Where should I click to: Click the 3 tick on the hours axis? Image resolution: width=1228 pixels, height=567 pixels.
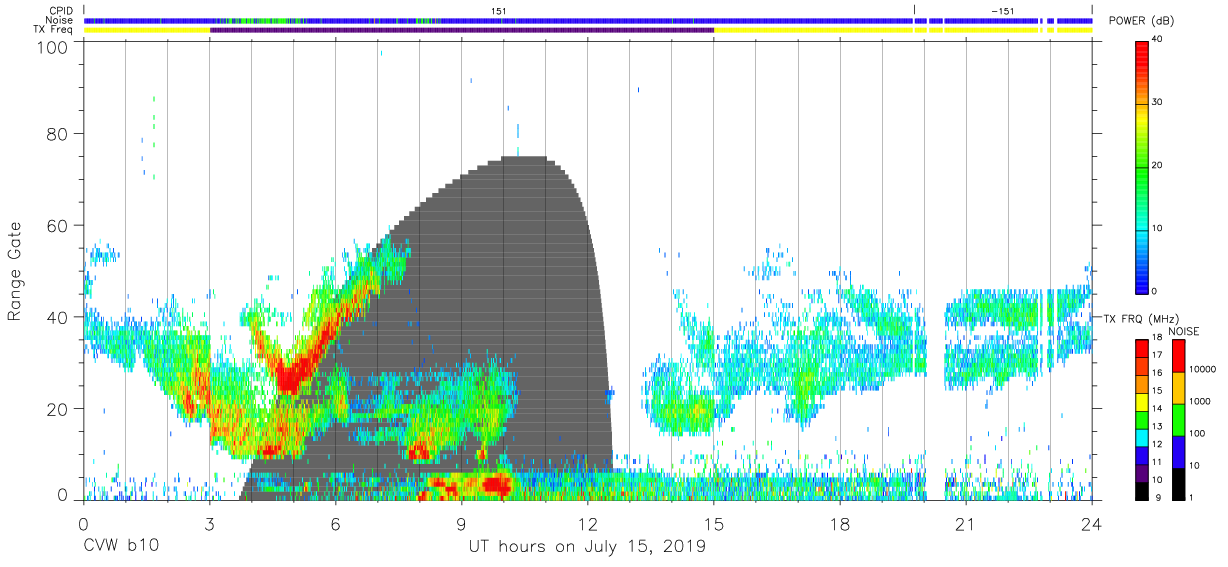point(210,524)
